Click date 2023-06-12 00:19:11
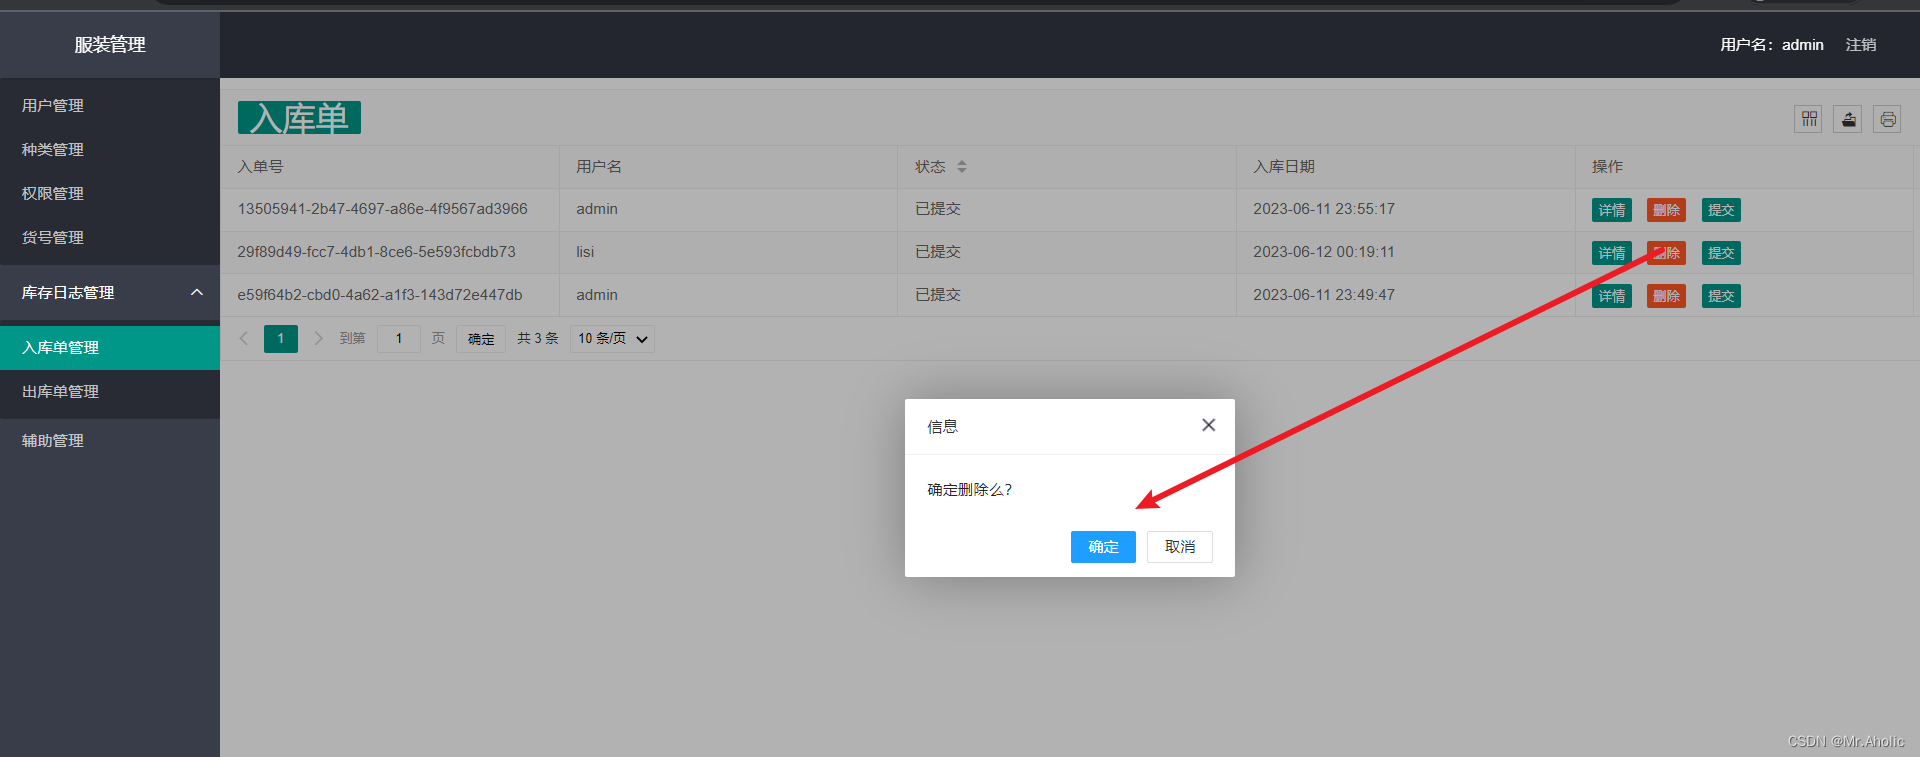1920x757 pixels. (x=1324, y=252)
